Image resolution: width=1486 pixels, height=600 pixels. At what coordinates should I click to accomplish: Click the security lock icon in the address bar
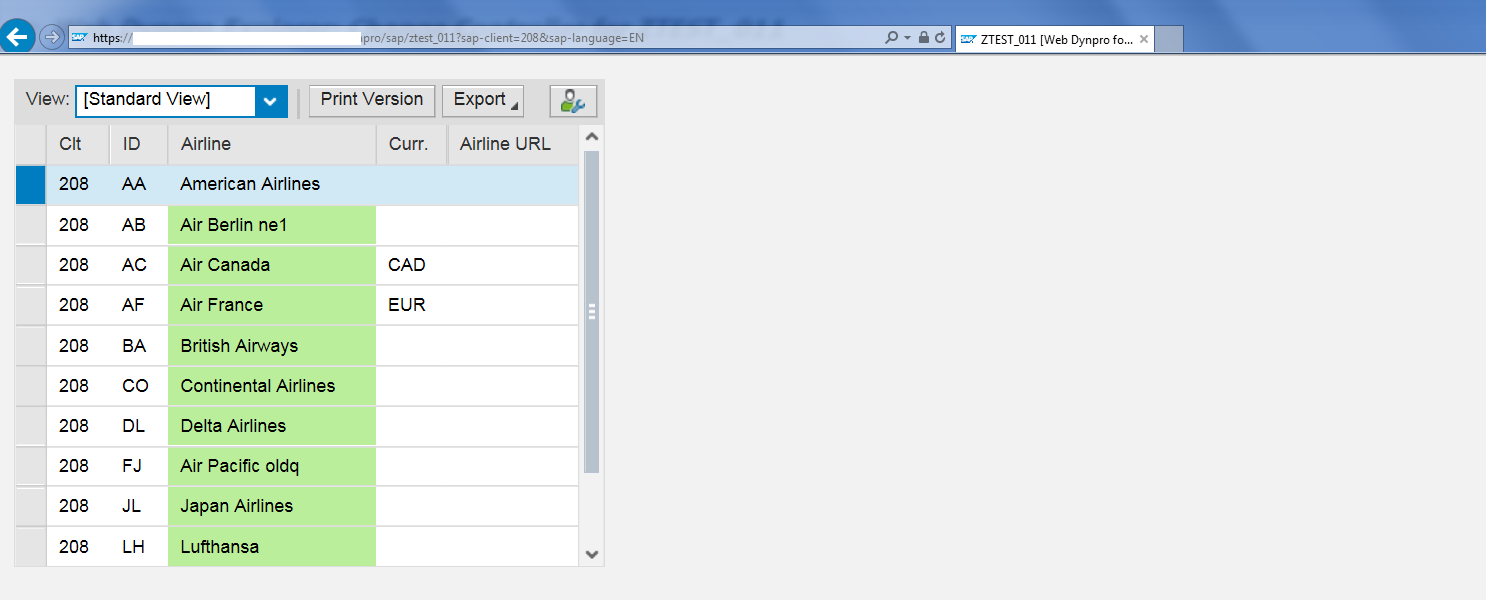pyautogui.click(x=922, y=36)
